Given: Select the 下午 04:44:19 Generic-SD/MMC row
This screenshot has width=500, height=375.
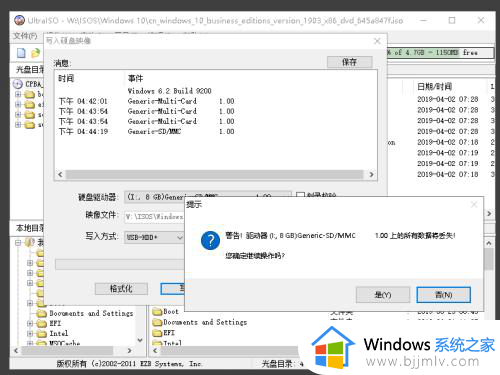Looking at the screenshot, I should tap(147, 131).
